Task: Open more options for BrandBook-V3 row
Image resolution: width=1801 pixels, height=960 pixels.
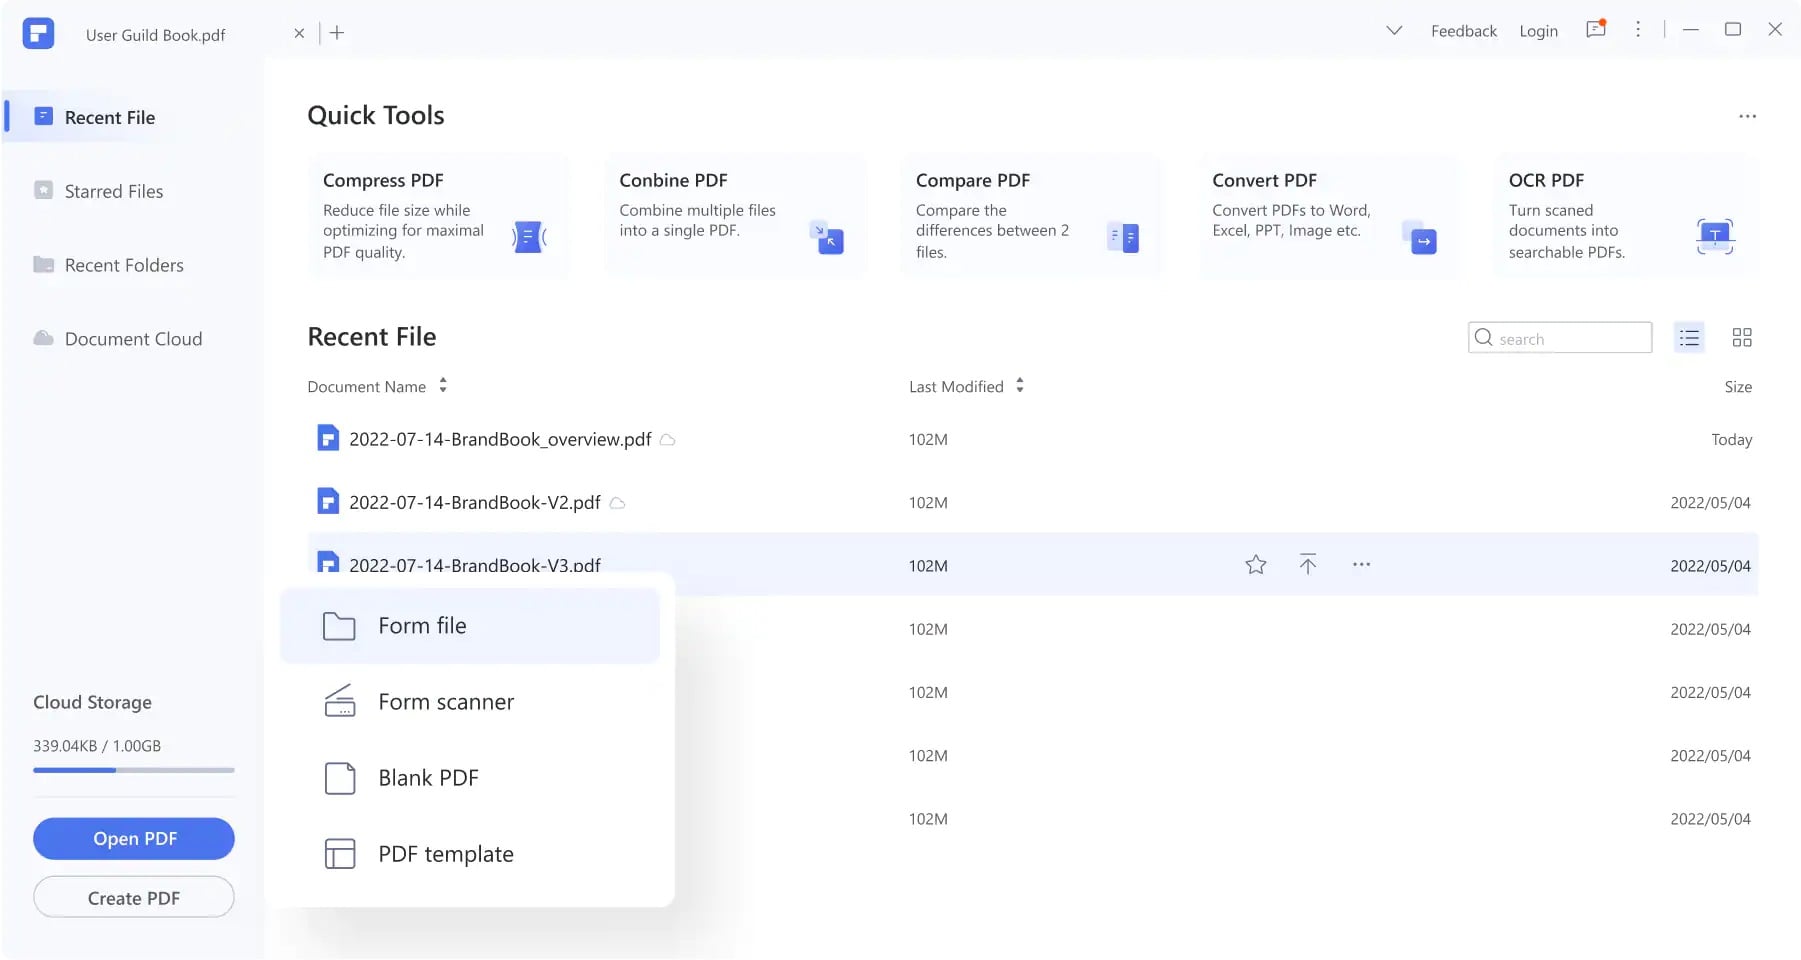Action: pos(1361,565)
